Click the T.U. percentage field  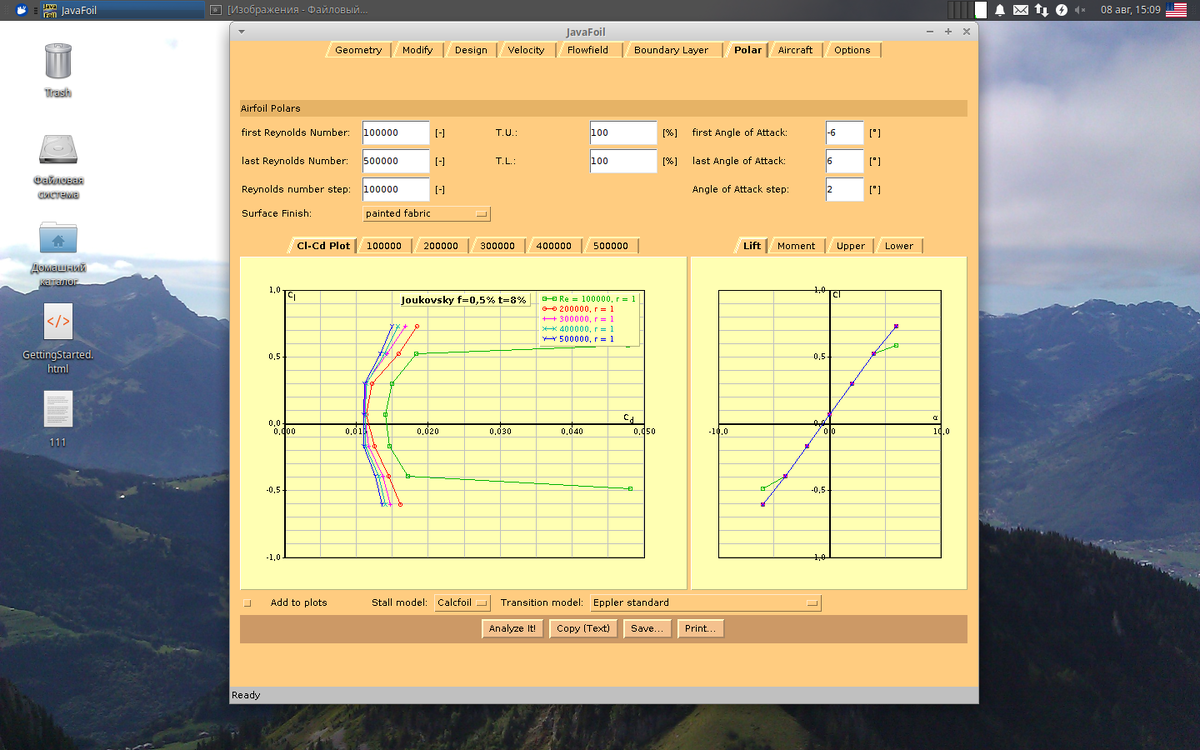(623, 133)
